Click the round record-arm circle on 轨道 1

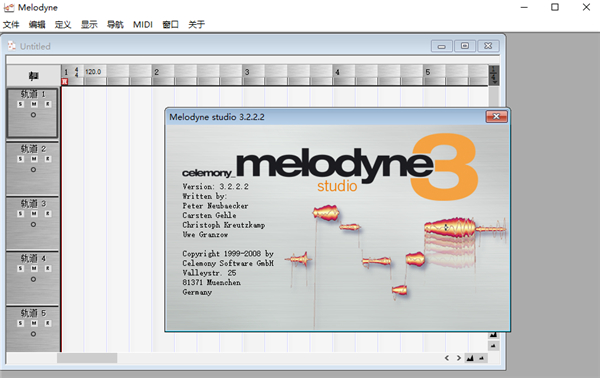tap(33, 115)
